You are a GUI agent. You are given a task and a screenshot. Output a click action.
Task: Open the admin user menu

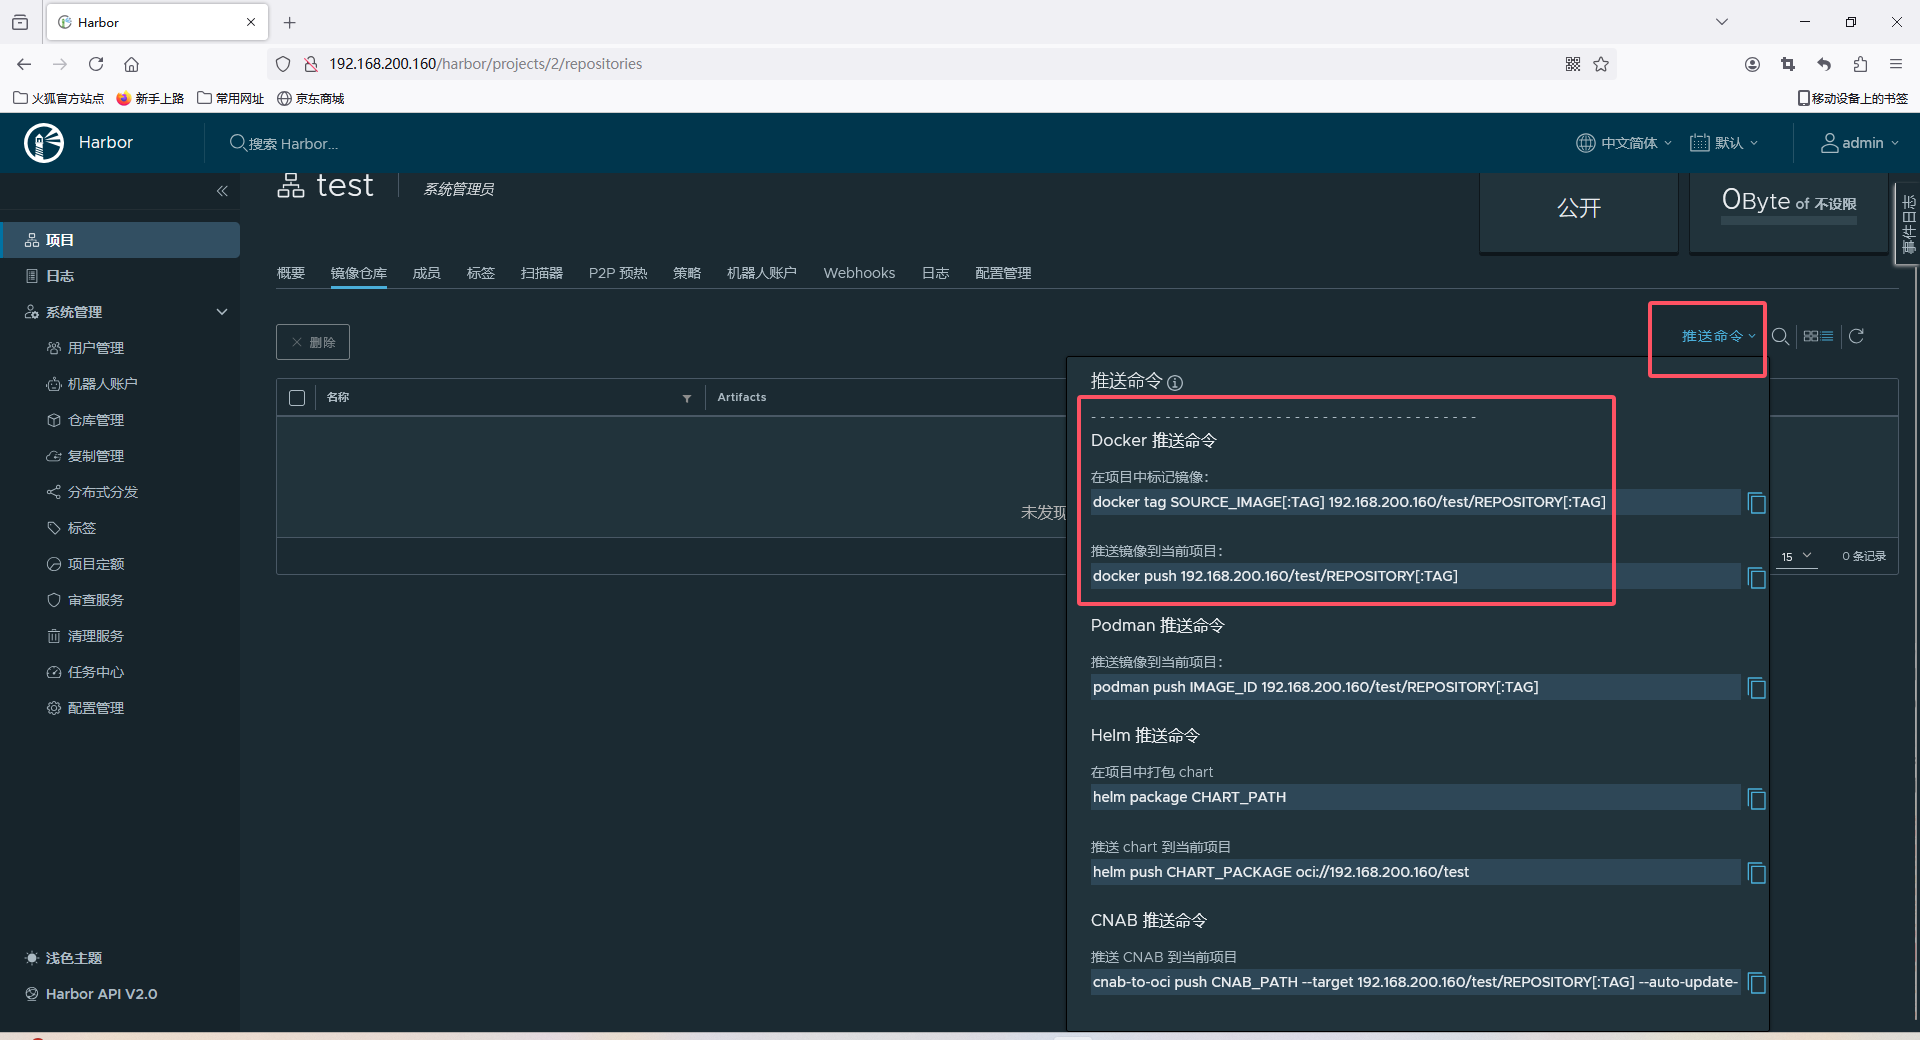tap(1860, 143)
